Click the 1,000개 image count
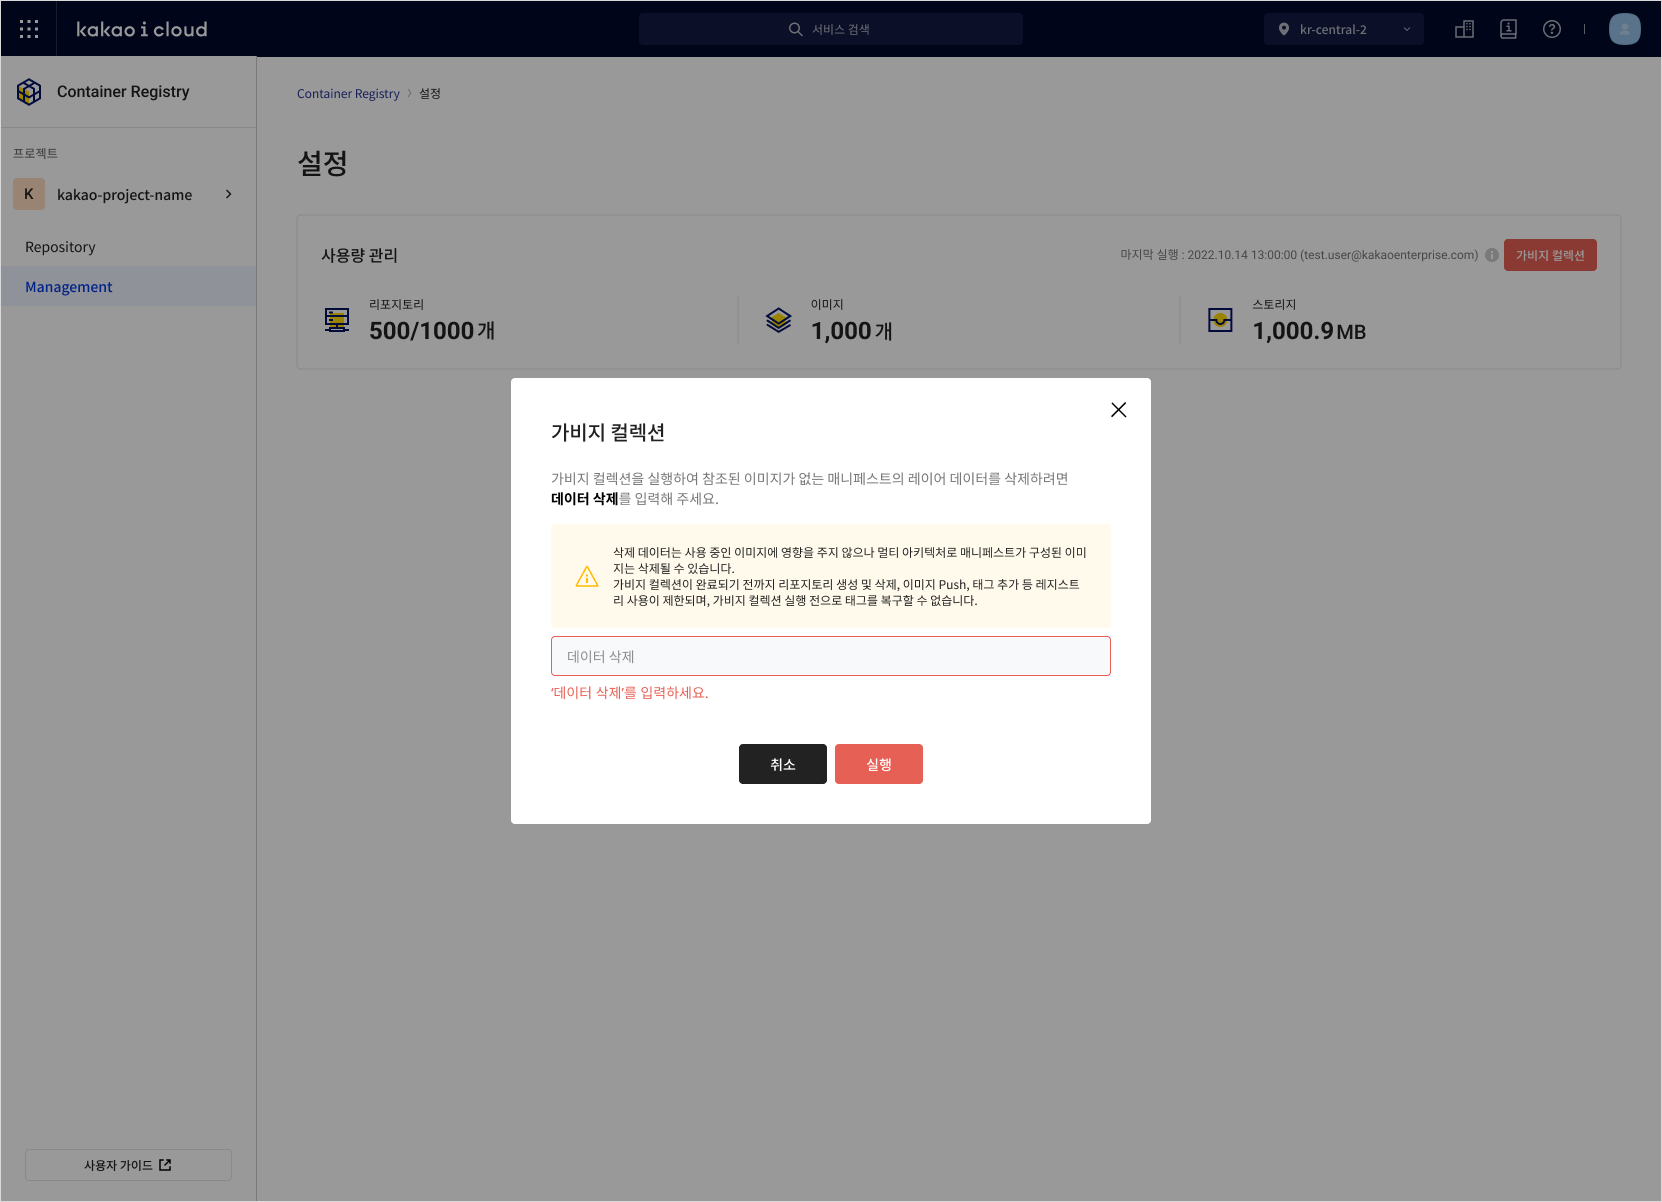Screen dimensions: 1662x1202 [x=852, y=331]
